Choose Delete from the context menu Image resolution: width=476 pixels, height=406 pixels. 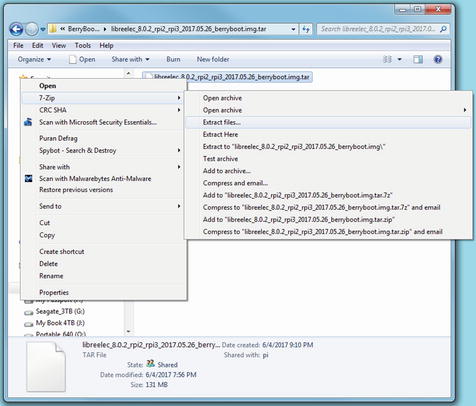pyautogui.click(x=104, y=264)
